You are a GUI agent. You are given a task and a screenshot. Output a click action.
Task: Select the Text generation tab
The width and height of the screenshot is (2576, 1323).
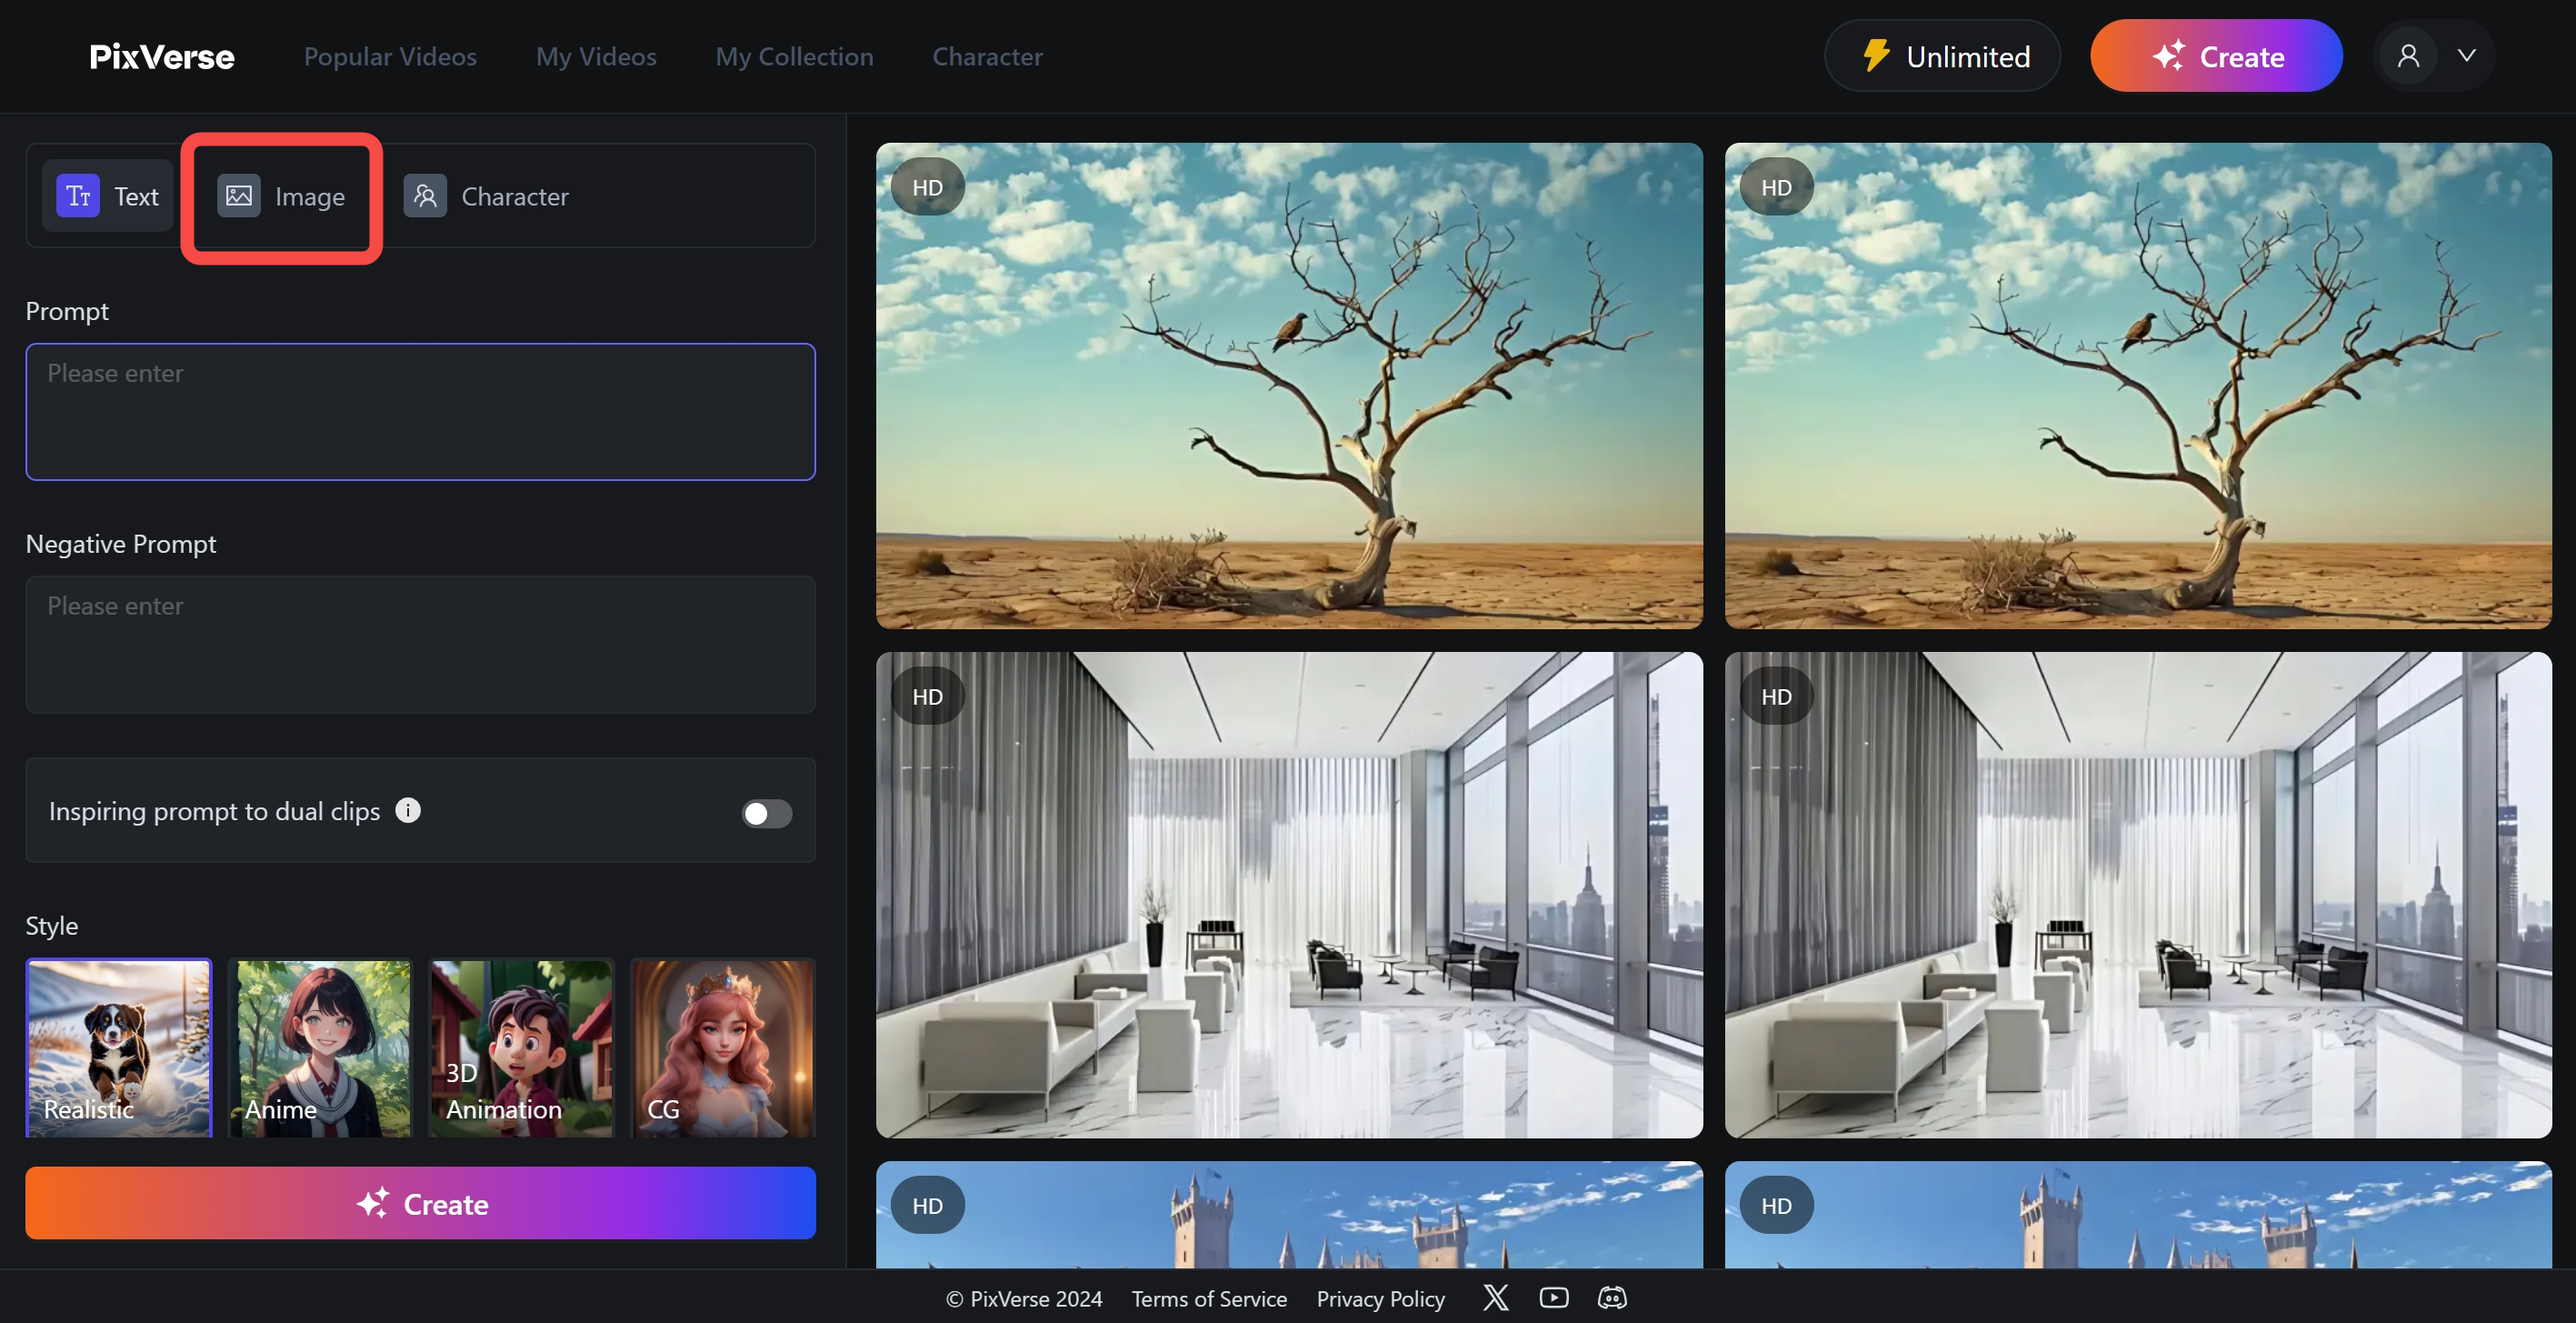click(108, 196)
